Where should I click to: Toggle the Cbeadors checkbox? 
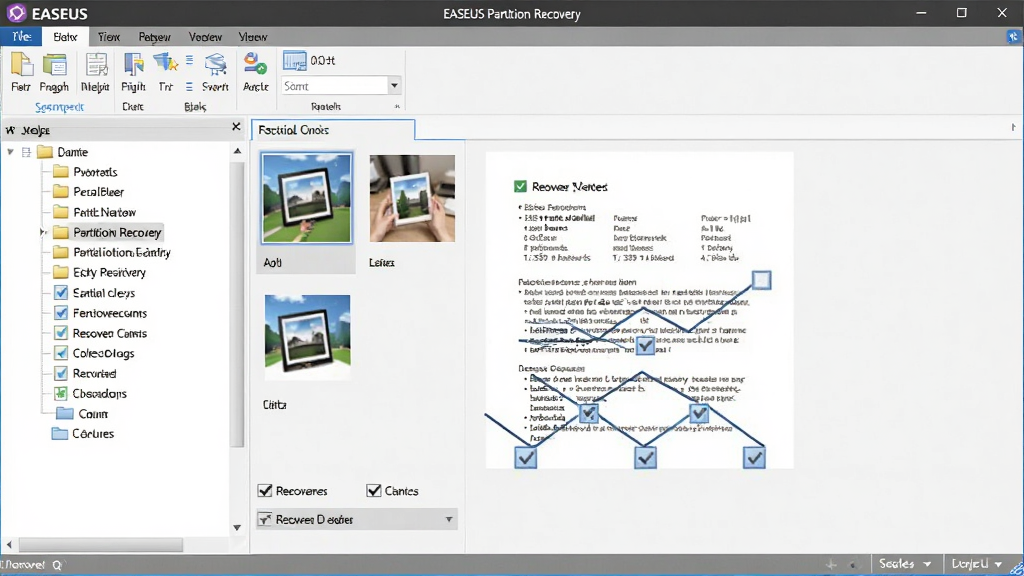tap(61, 393)
